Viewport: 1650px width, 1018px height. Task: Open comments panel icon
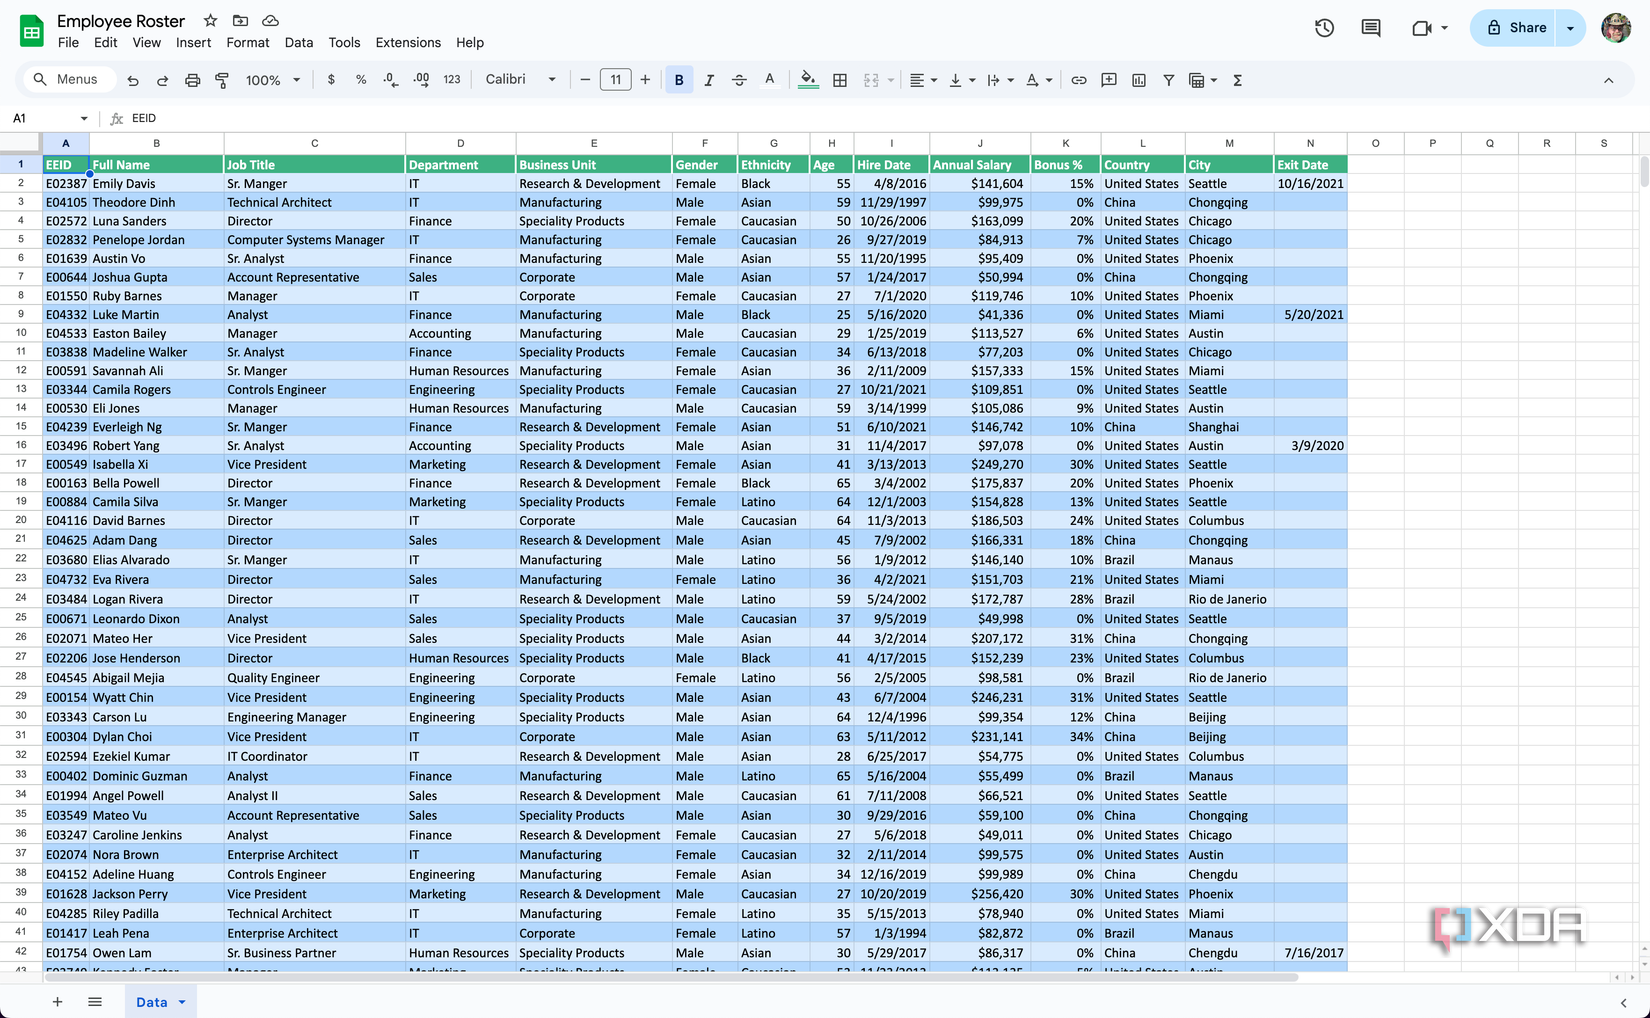[1371, 28]
